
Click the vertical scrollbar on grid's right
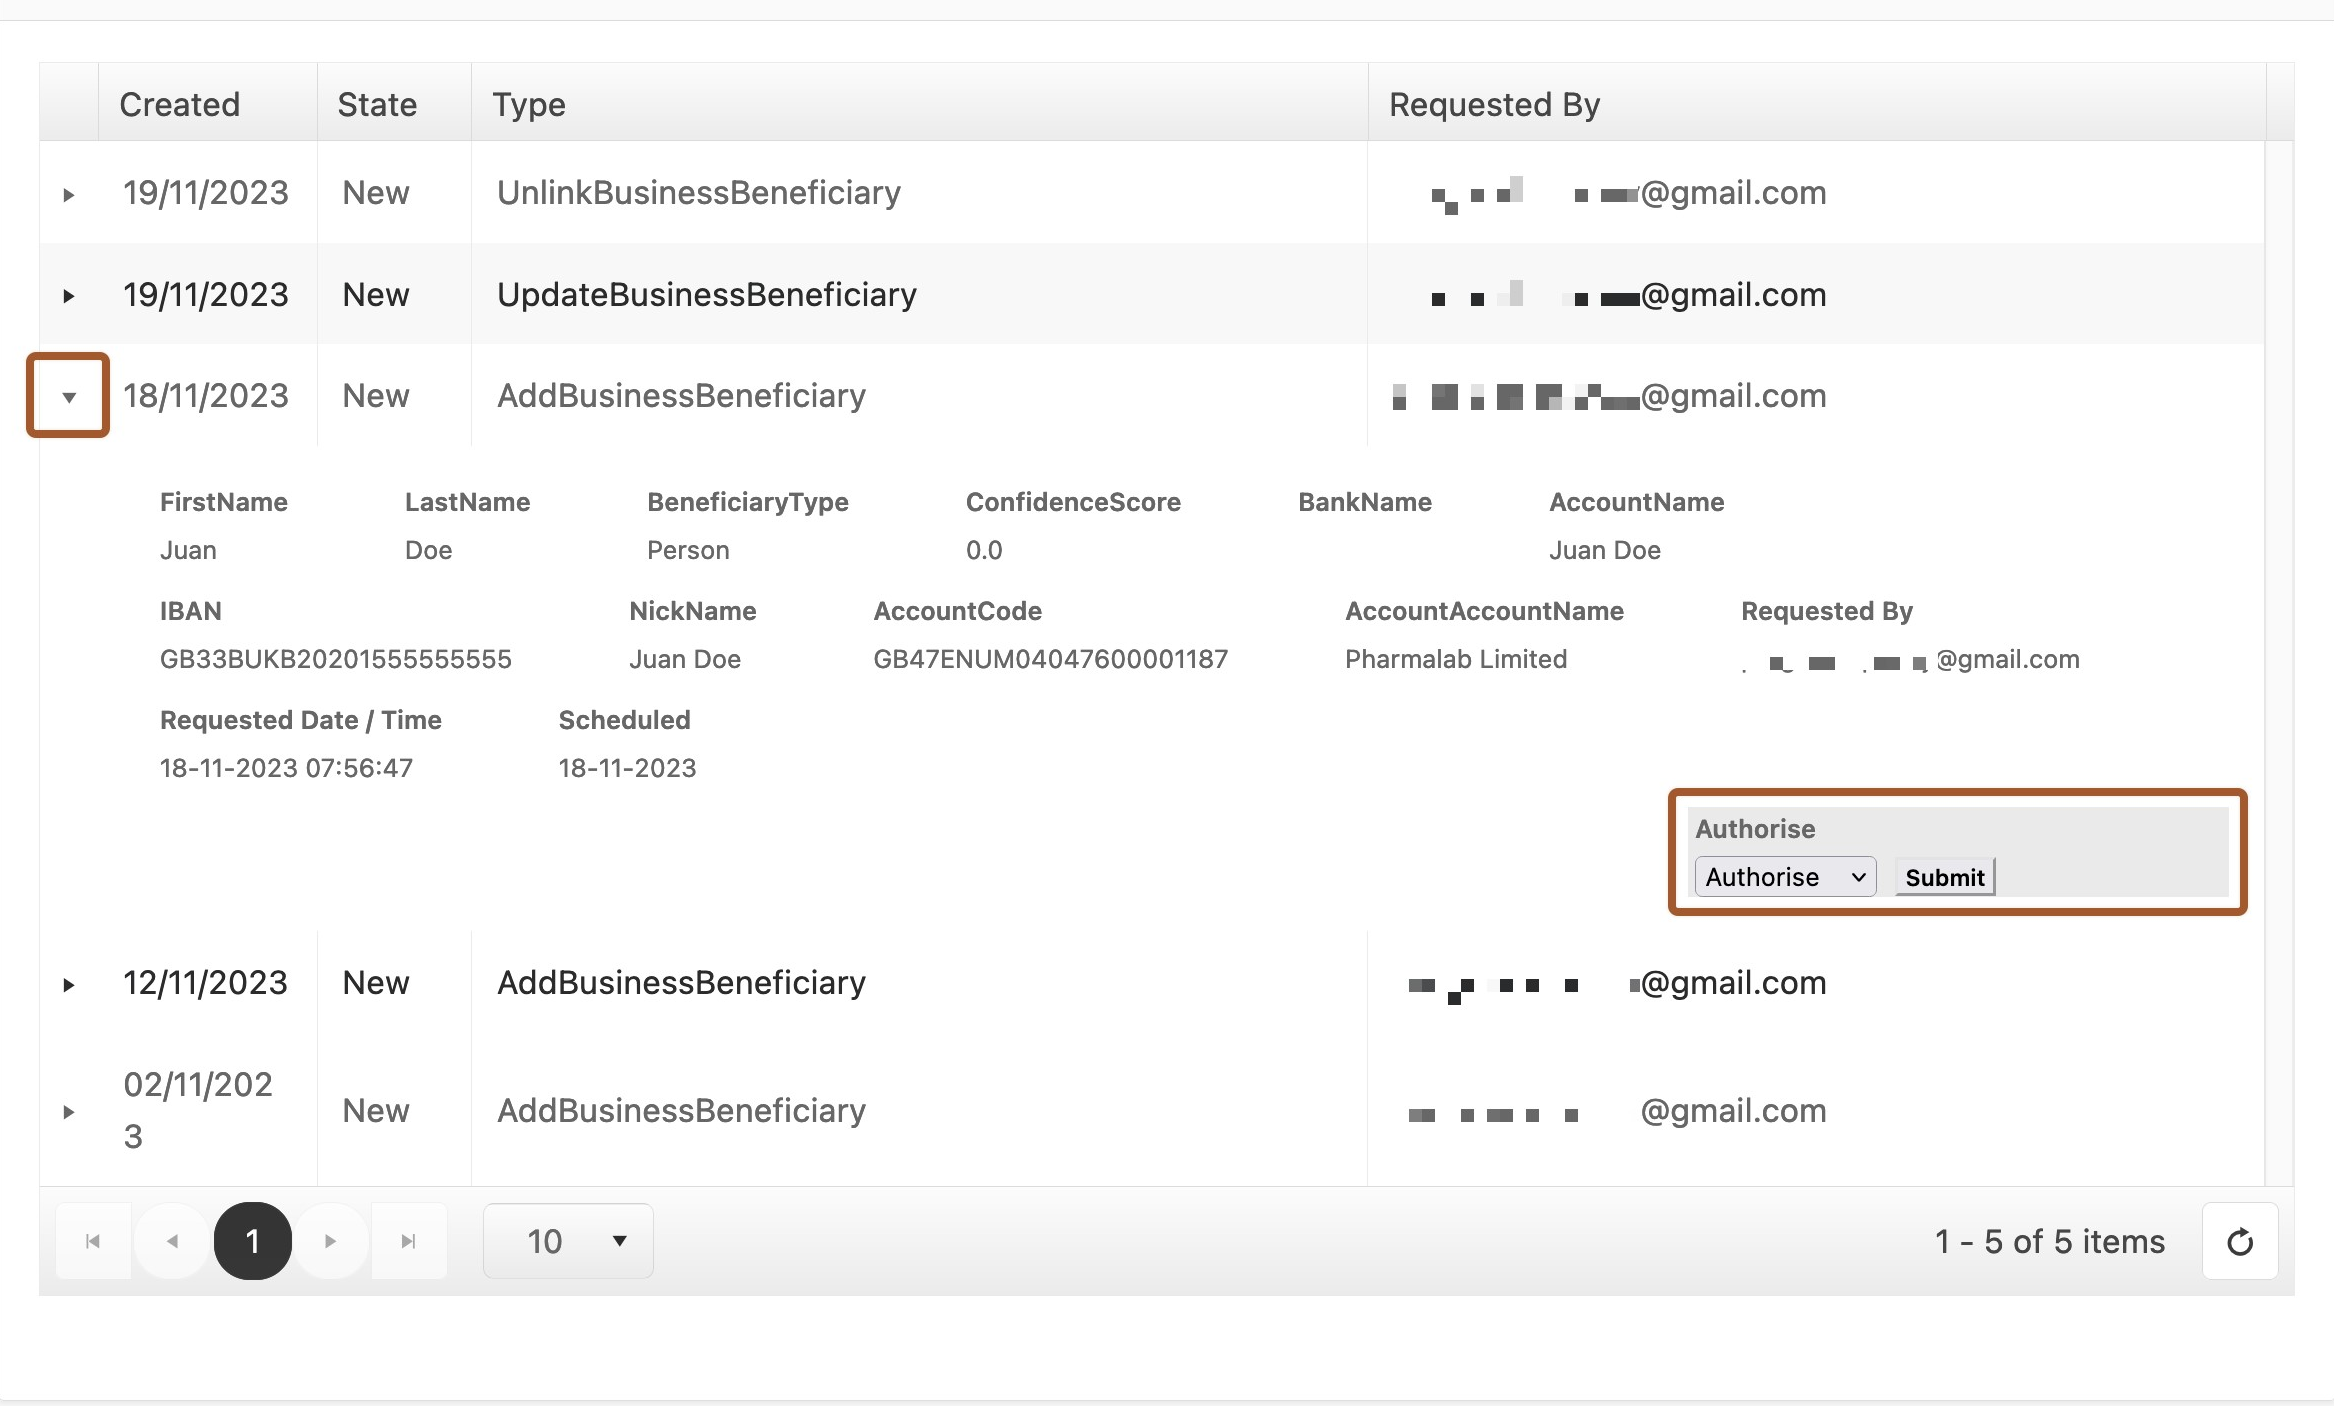(2279, 660)
